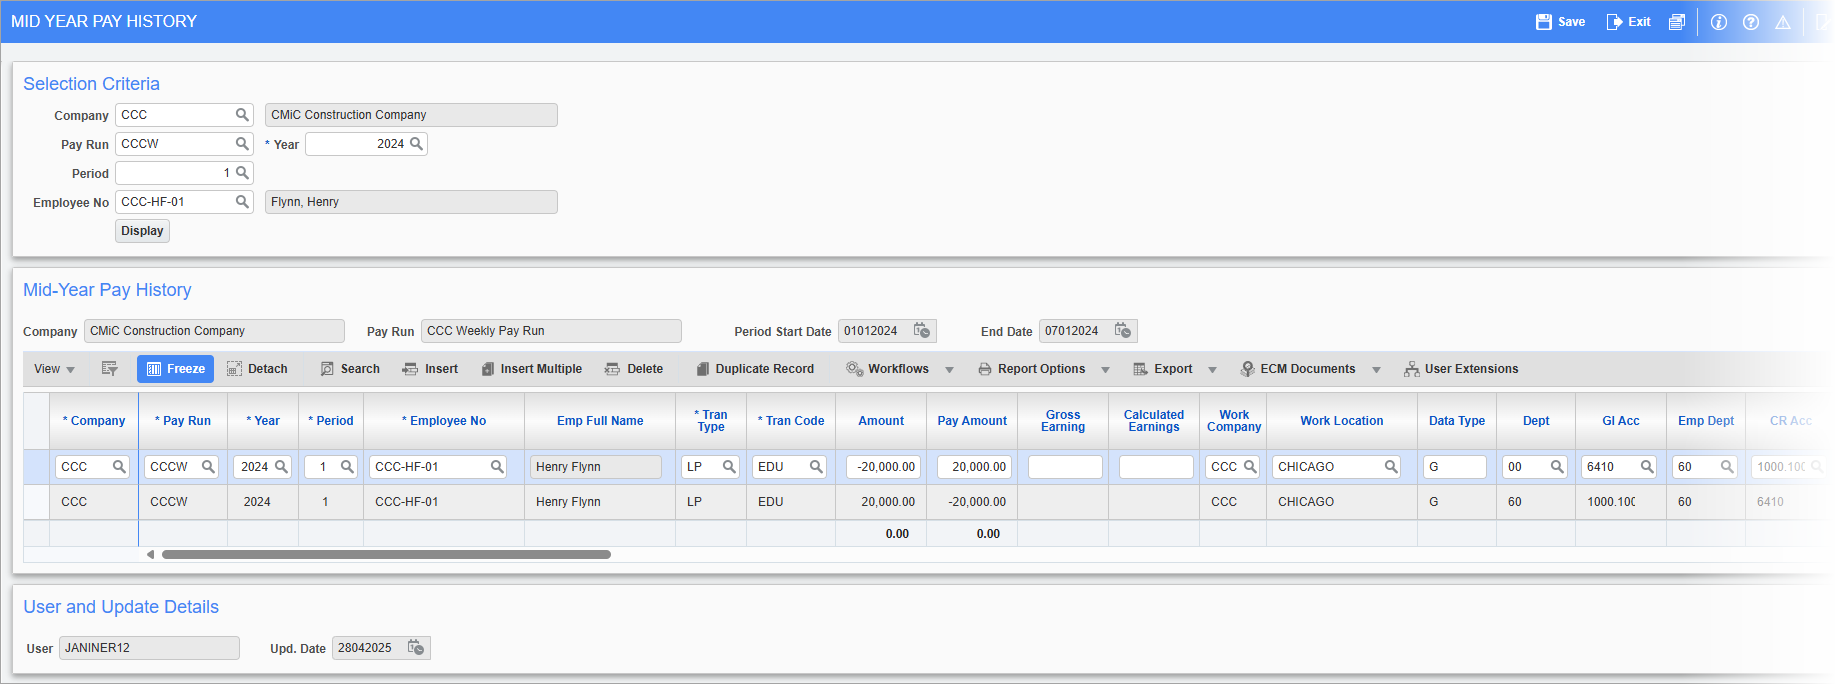The width and height of the screenshot is (1836, 684).
Task: Open the View menu in table toolbar
Action: (x=54, y=369)
